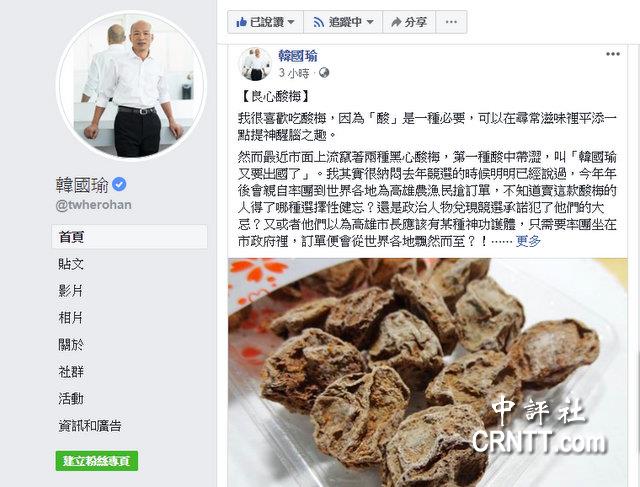Click the RSS feed icon on 追蹤中
640x487 pixels.
pos(318,22)
